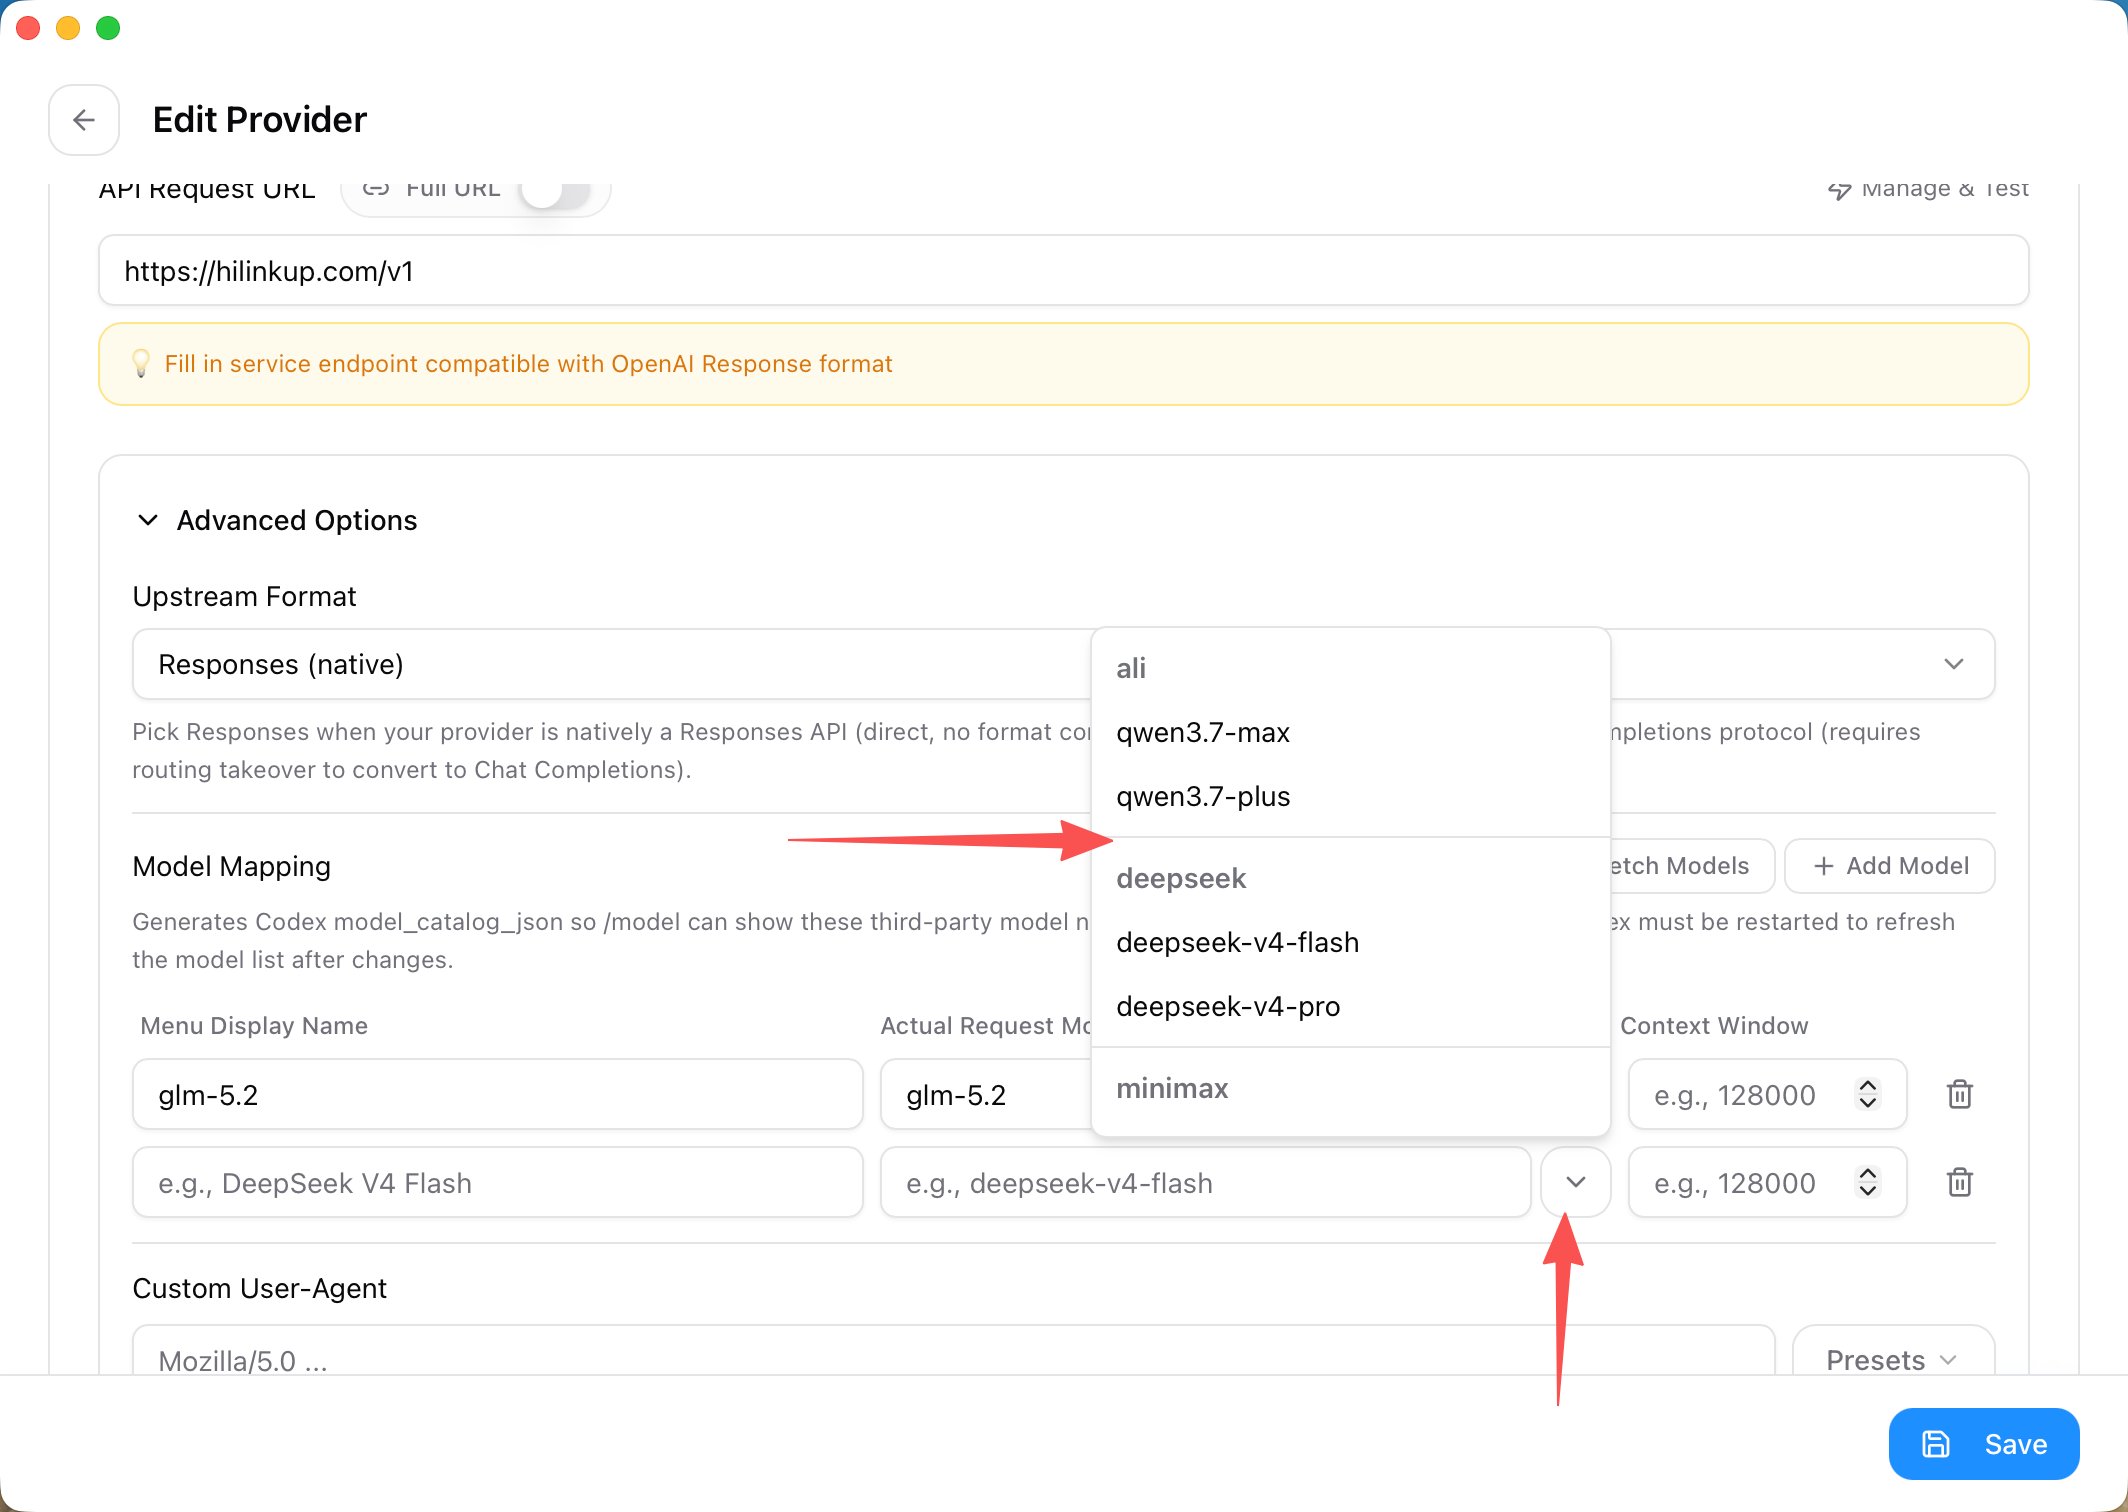Image resolution: width=2128 pixels, height=1512 pixels.
Task: Choose qwen3.7-max from model list
Action: (x=1351, y=732)
